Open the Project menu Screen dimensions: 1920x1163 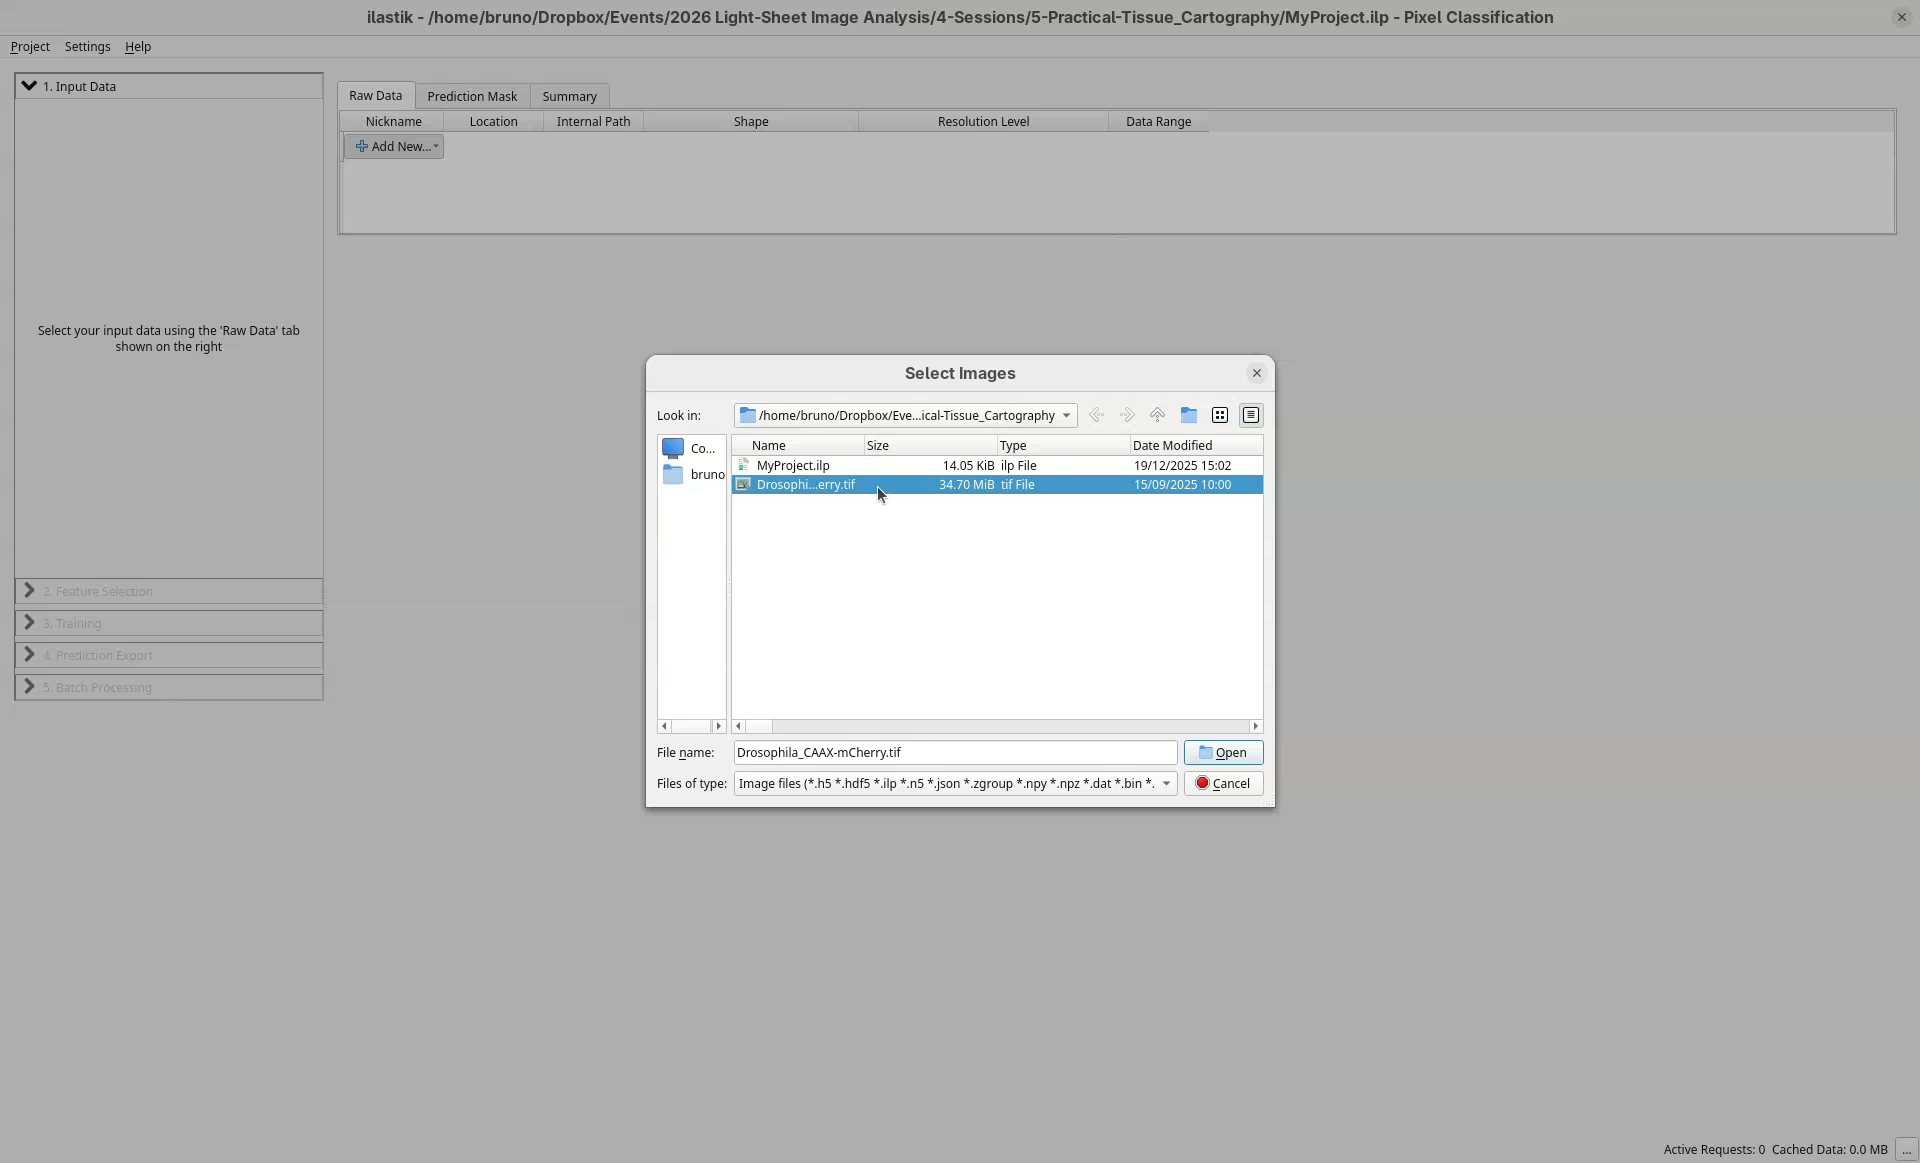(30, 47)
